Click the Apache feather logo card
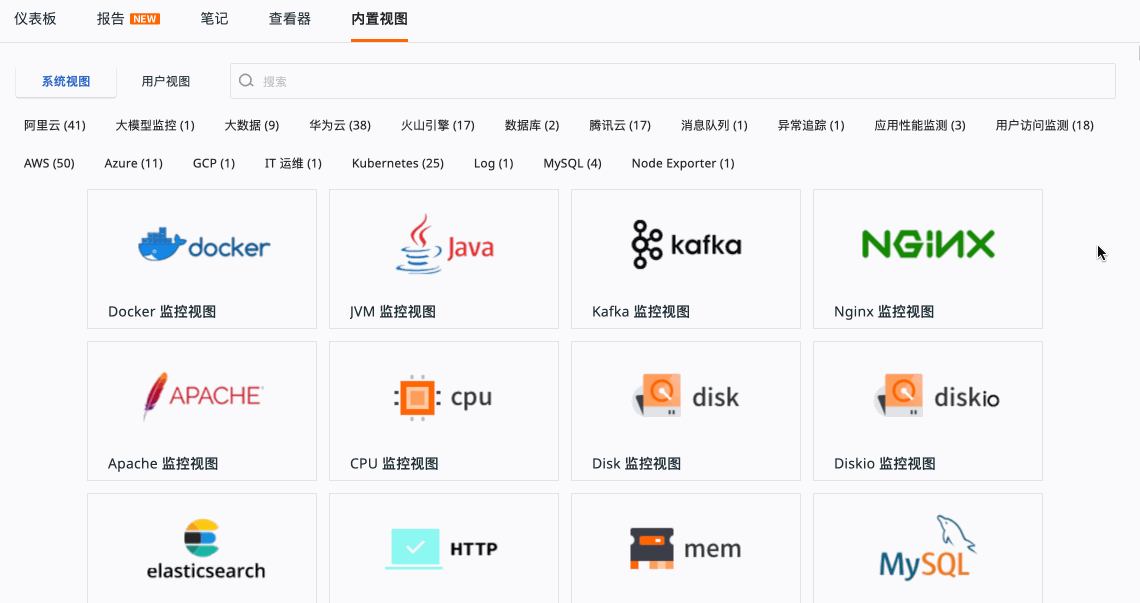Screen dimensions: 1140x603 click(202, 396)
